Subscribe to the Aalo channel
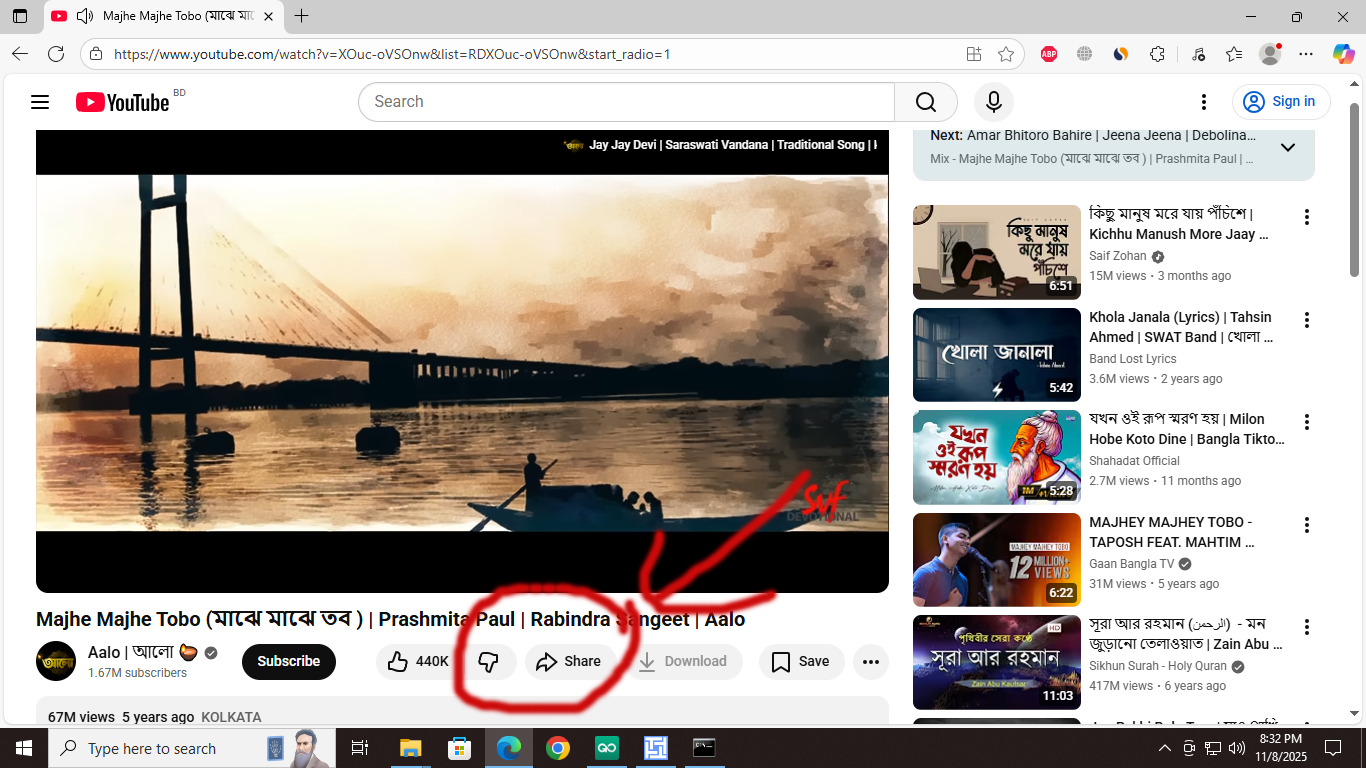 [288, 661]
